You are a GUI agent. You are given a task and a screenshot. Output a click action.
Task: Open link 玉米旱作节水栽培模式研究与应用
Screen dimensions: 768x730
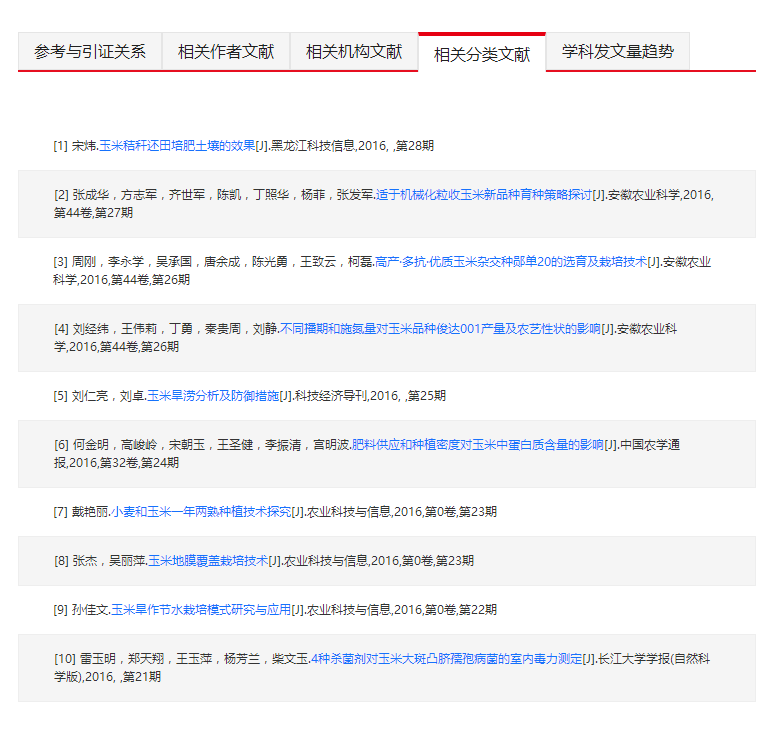pos(201,610)
